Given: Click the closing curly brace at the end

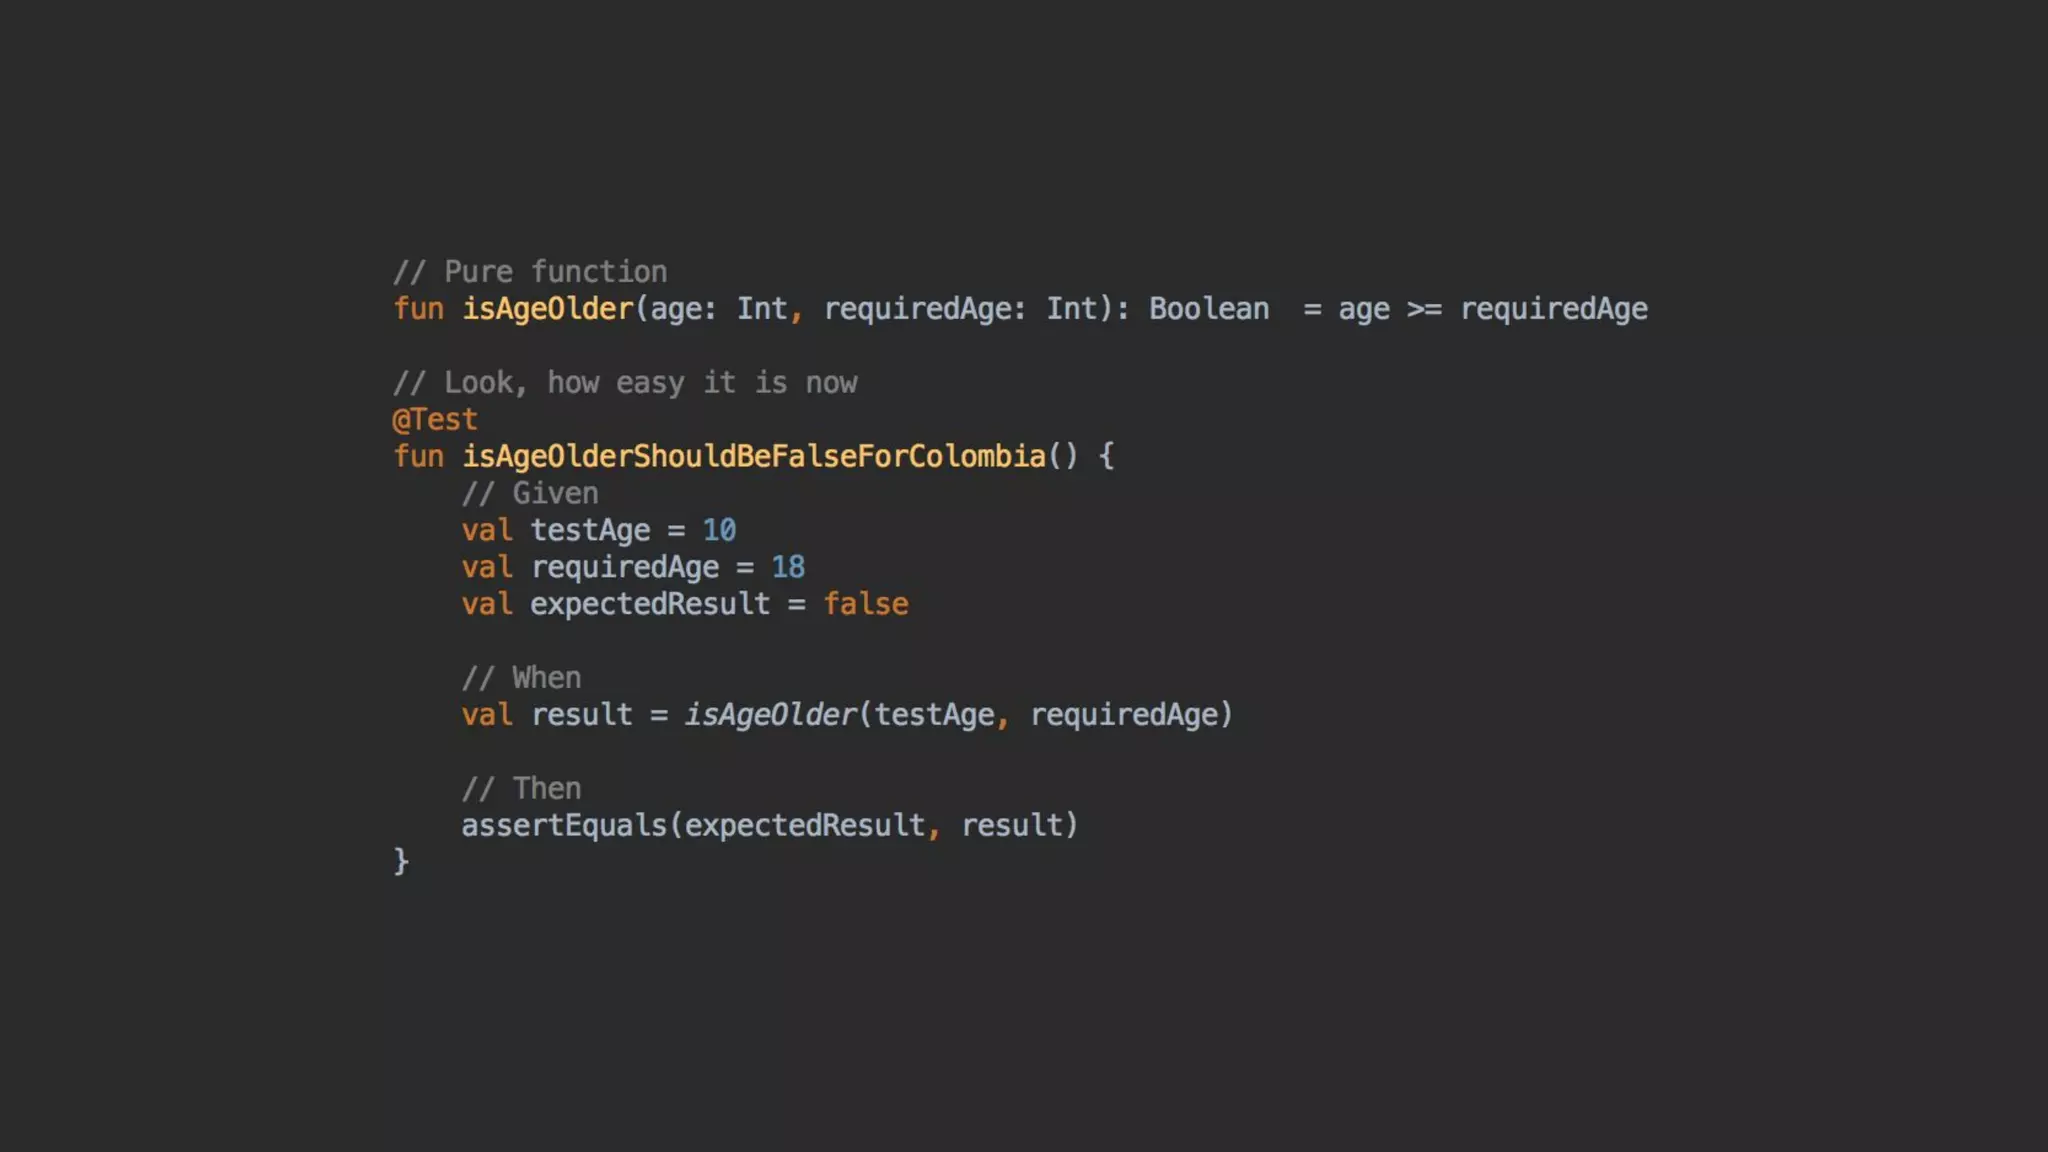Looking at the screenshot, I should point(401,861).
